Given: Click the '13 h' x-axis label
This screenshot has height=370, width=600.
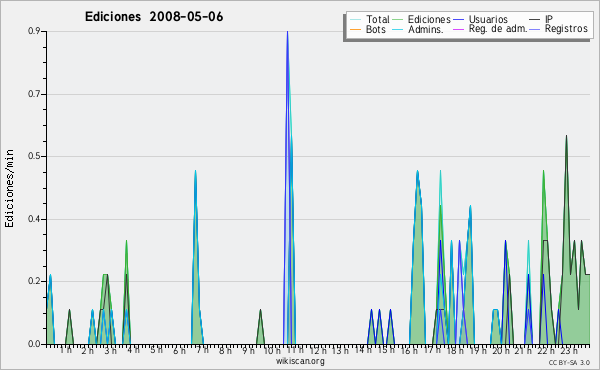Looking at the screenshot, I should tap(340, 350).
